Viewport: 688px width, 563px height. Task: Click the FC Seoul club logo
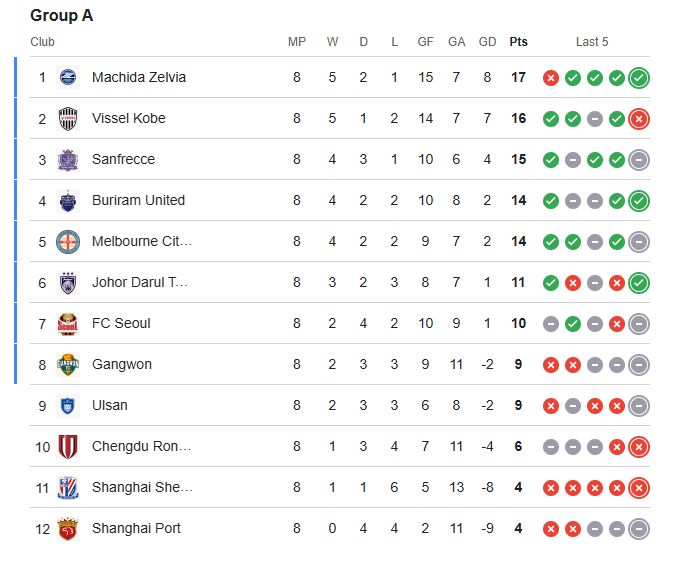coord(68,323)
